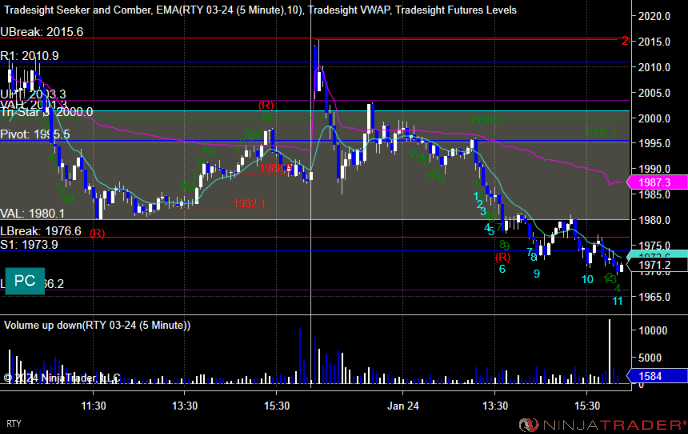Click the UBreak: 2015.6 level label
The height and width of the screenshot is (434, 688).
point(42,32)
